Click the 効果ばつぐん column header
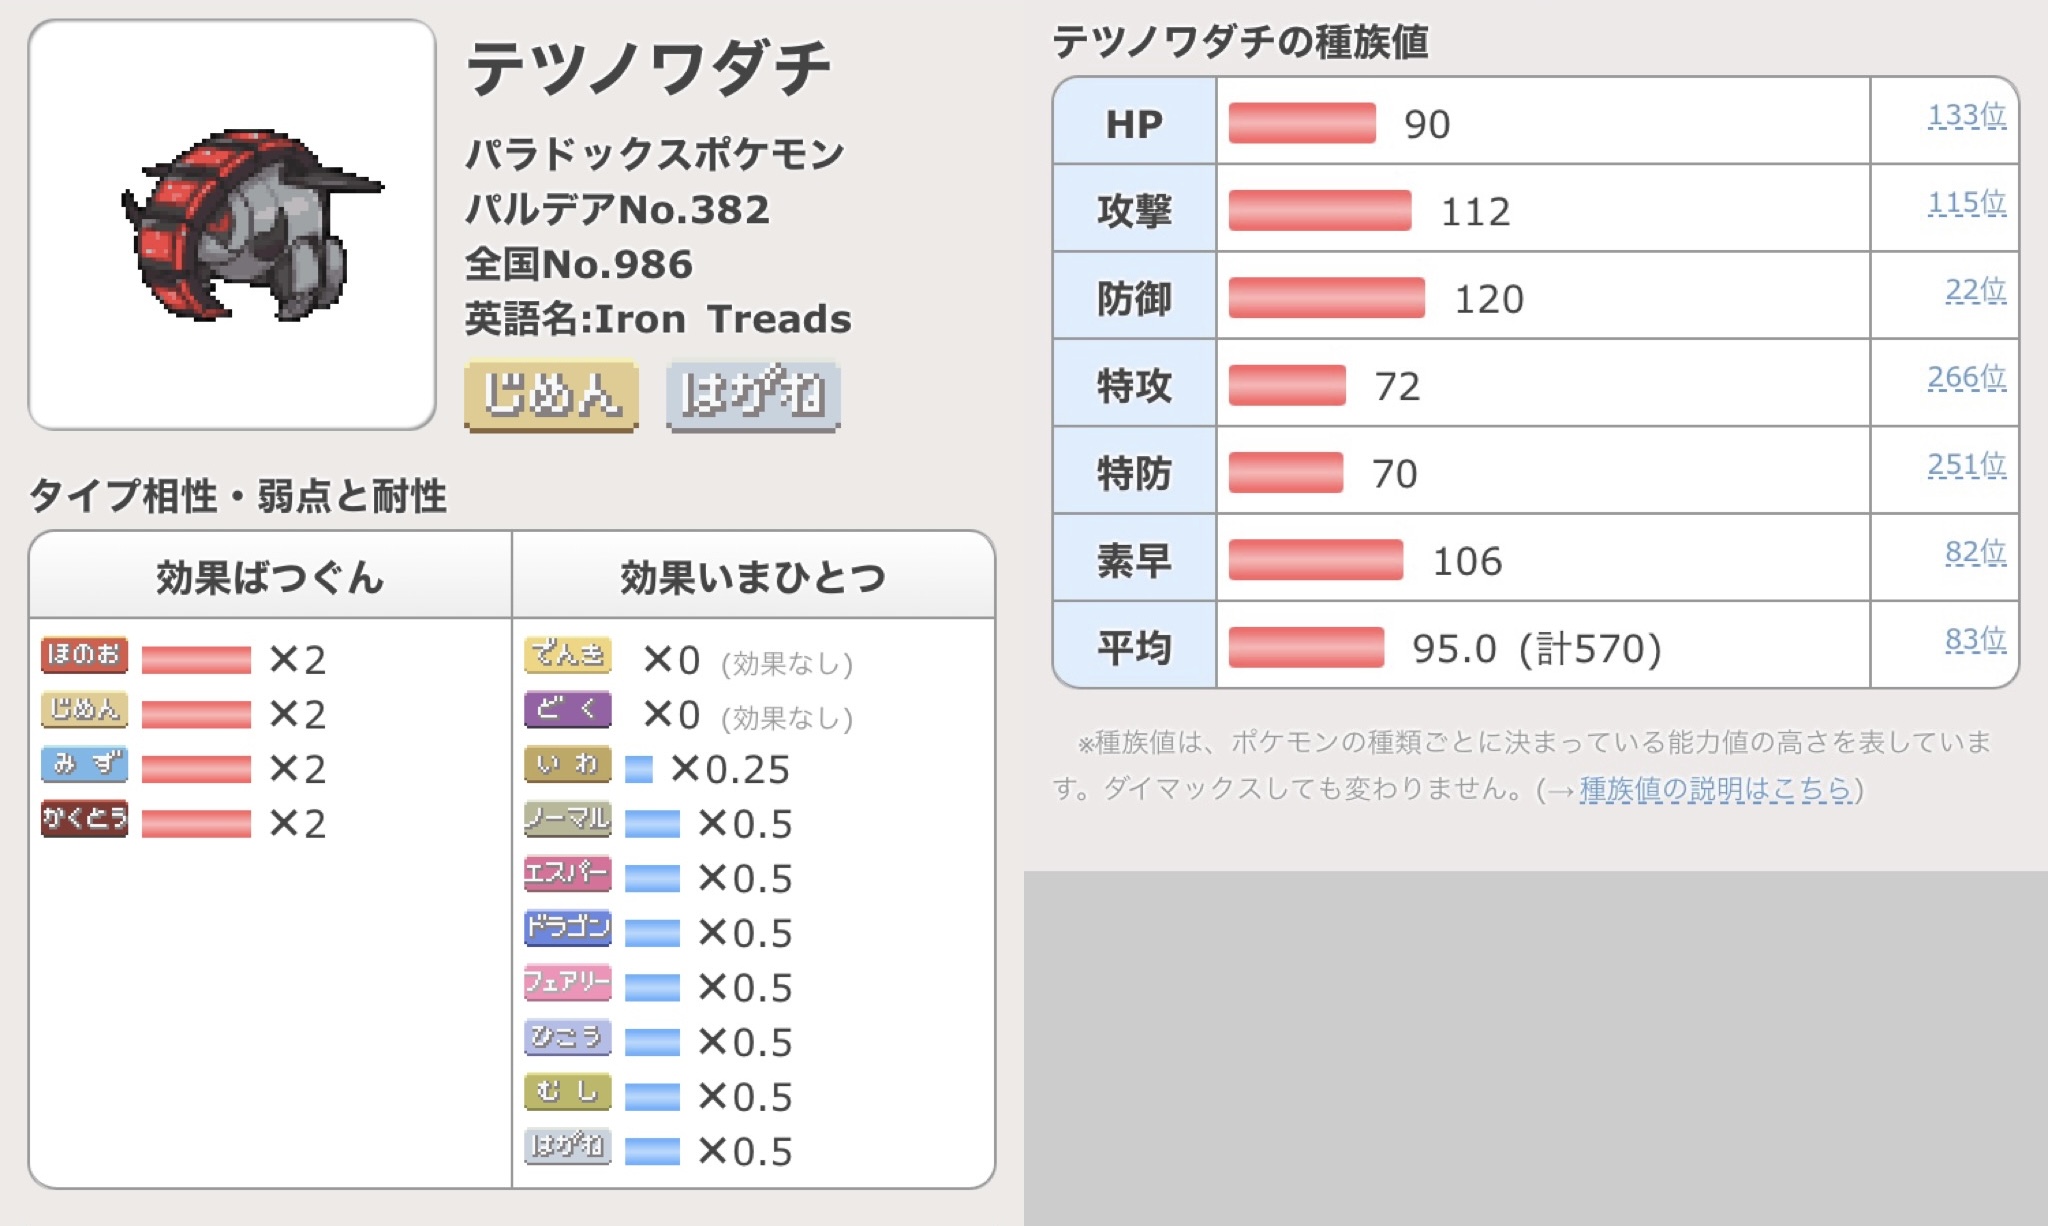The width and height of the screenshot is (2048, 1226). pos(270,577)
